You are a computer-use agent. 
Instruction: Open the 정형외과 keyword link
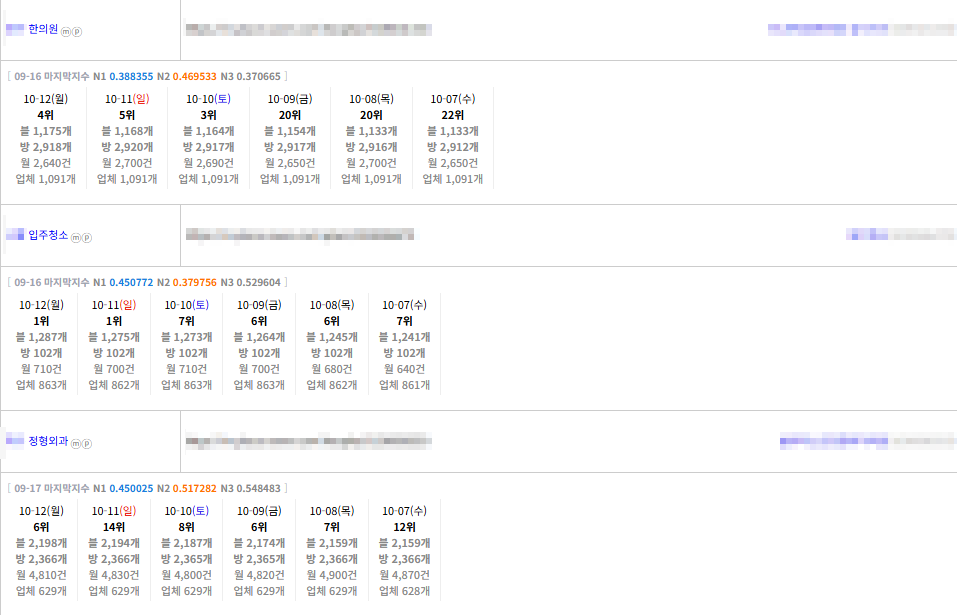point(48,441)
